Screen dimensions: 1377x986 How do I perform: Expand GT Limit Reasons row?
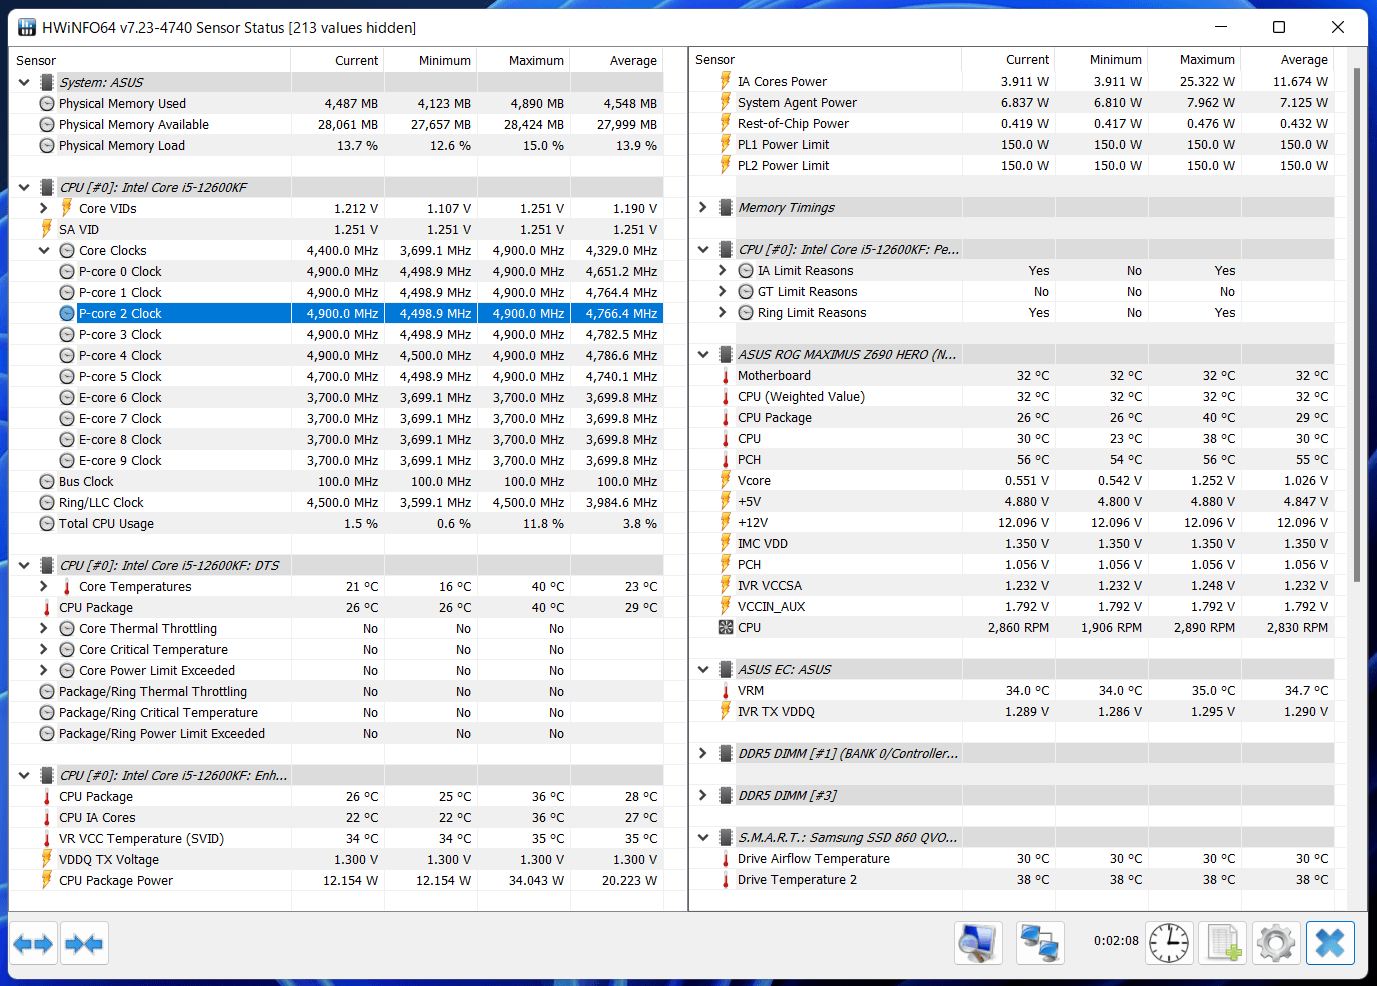pyautogui.click(x=723, y=291)
